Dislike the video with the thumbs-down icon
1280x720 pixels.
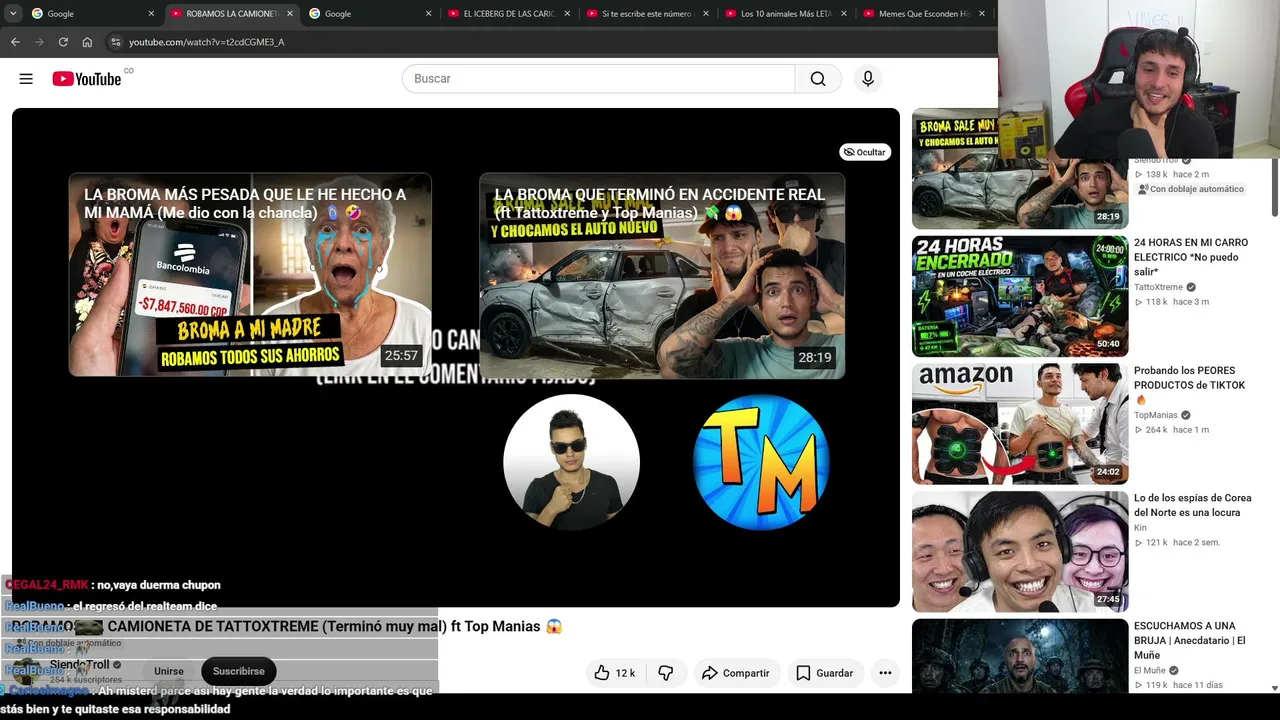pyautogui.click(x=666, y=673)
